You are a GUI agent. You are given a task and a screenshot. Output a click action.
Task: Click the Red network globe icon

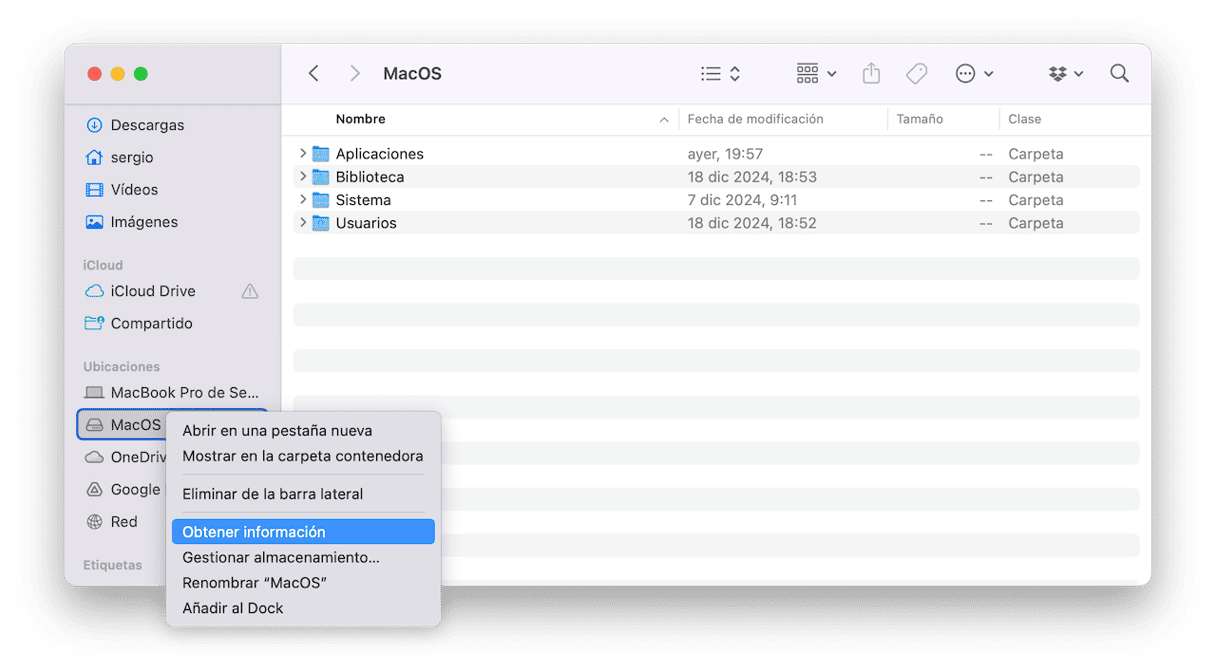pos(94,521)
